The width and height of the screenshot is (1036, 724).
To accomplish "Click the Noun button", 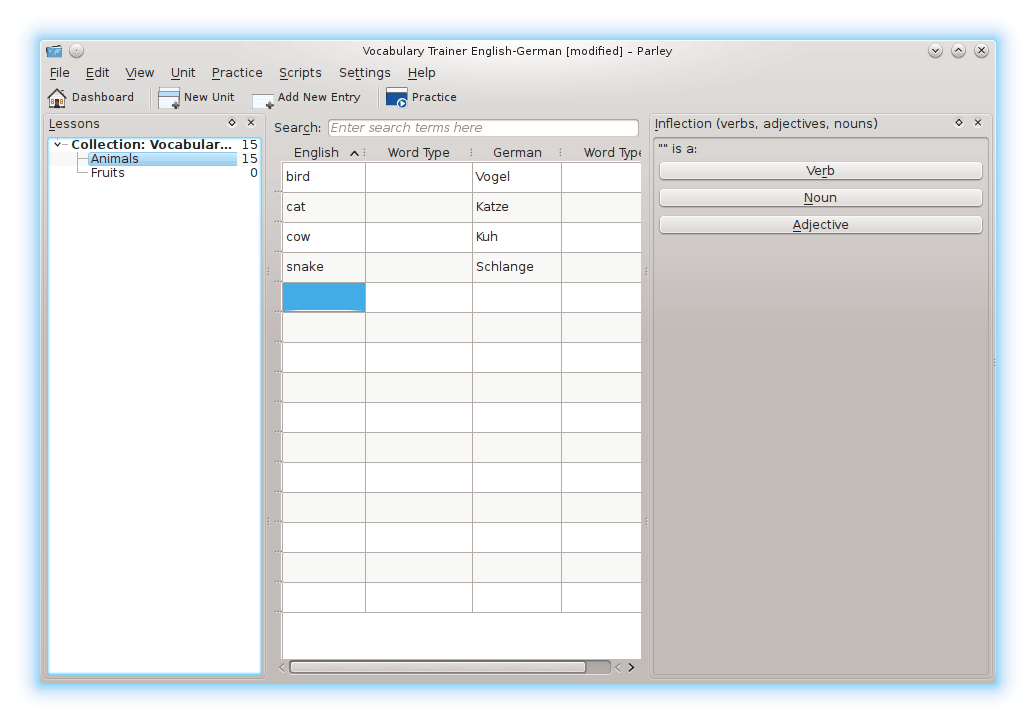I will pyautogui.click(x=820, y=198).
